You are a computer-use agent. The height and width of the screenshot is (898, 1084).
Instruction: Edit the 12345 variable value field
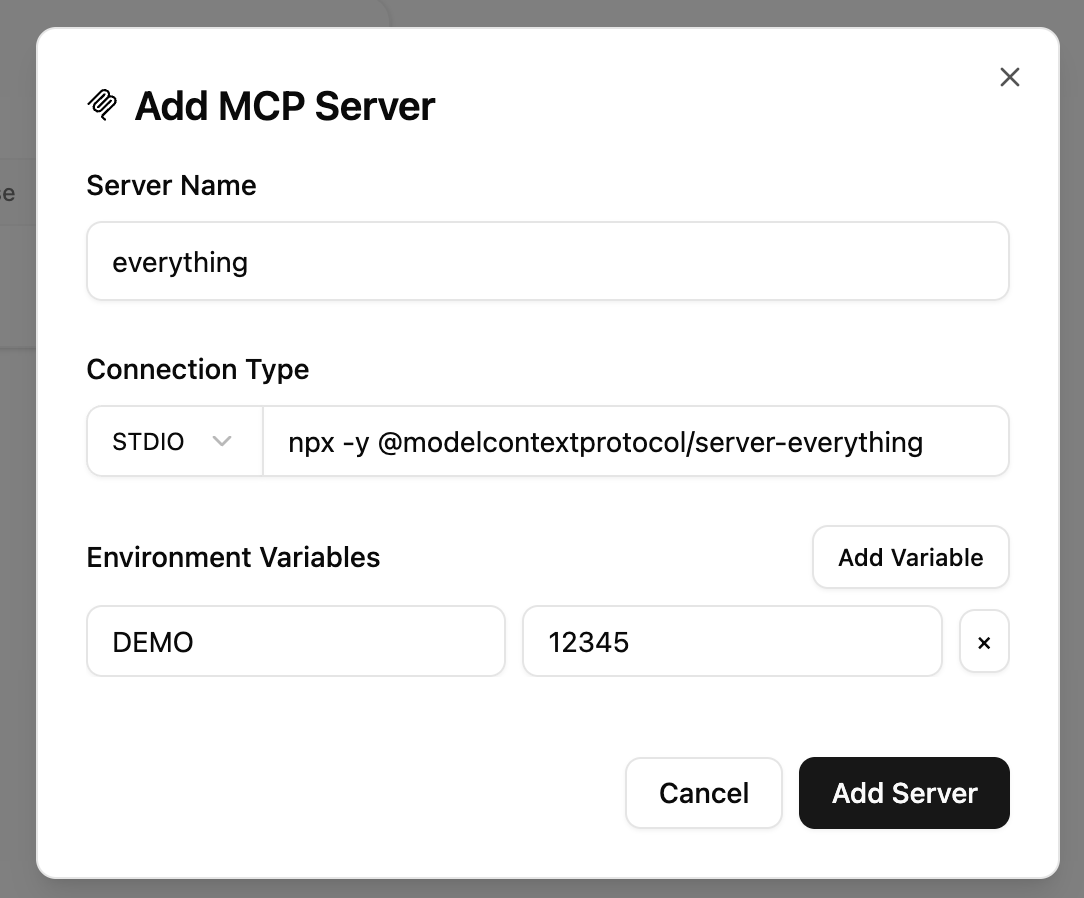pyautogui.click(x=732, y=642)
